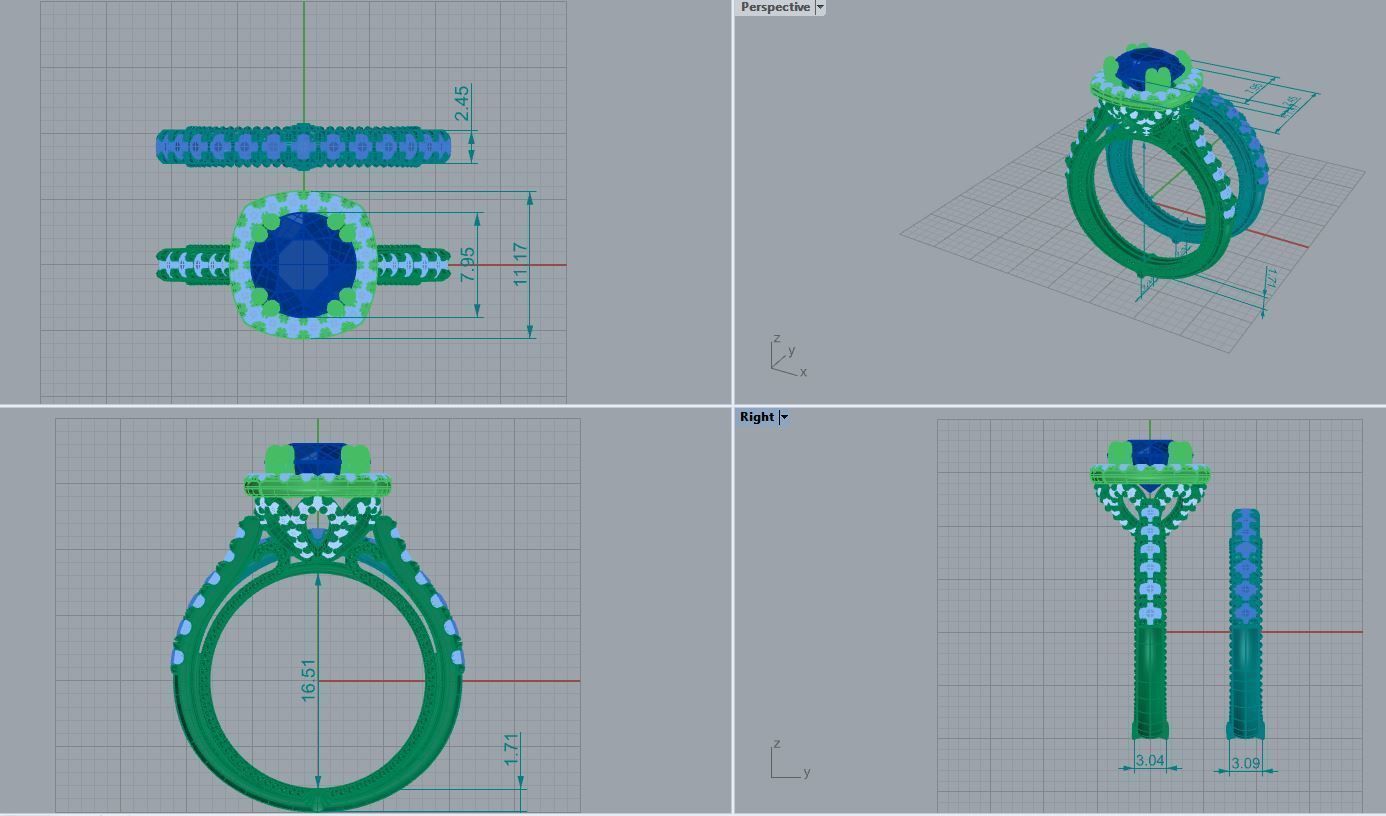The height and width of the screenshot is (816, 1386).
Task: Select the teal wedding band in Right viewport
Action: tap(1246, 625)
